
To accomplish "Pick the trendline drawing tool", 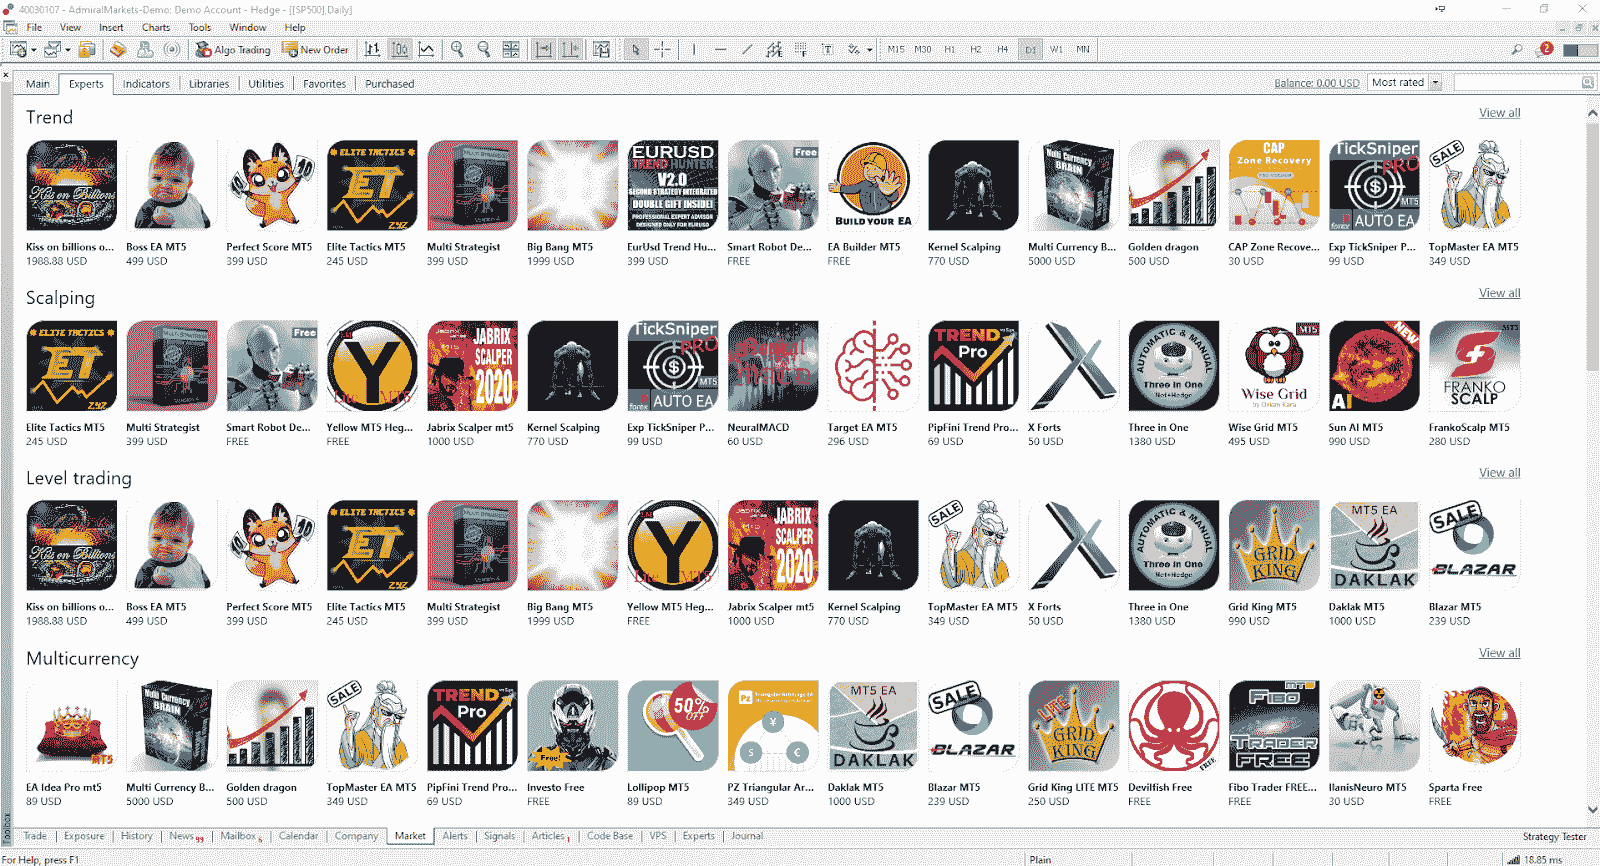I will (747, 49).
